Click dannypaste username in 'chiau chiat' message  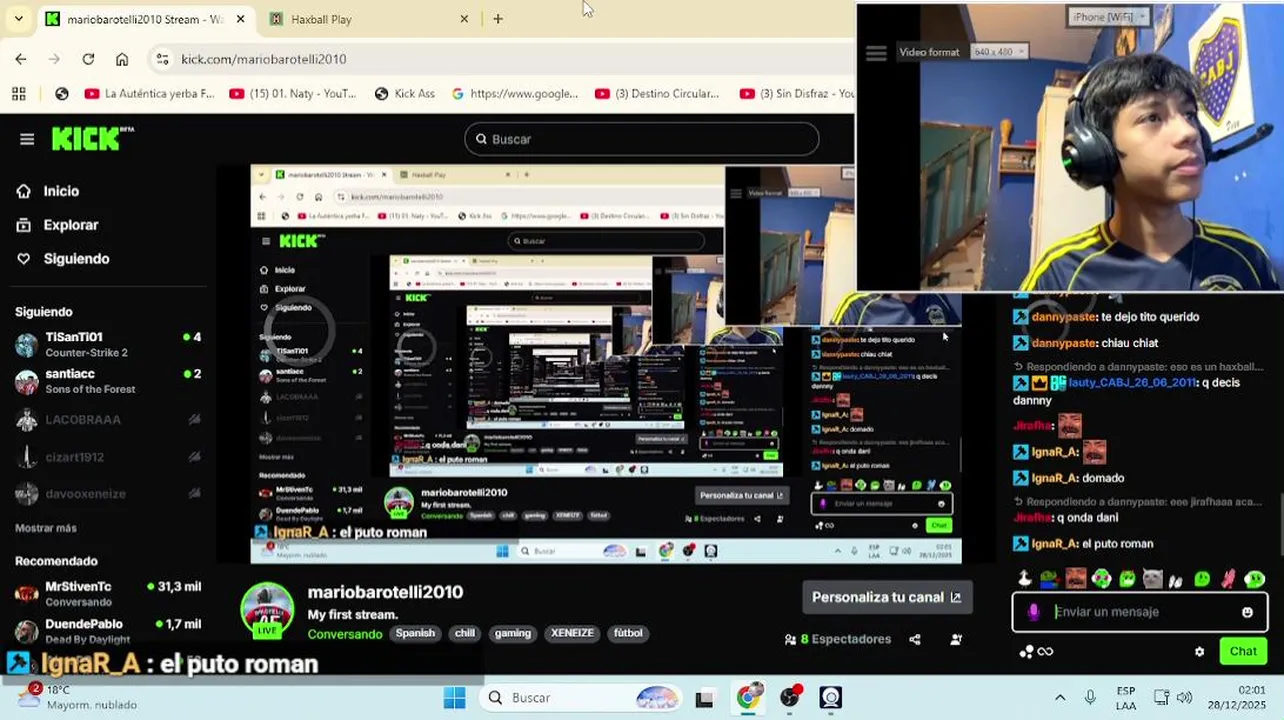click(x=1063, y=343)
